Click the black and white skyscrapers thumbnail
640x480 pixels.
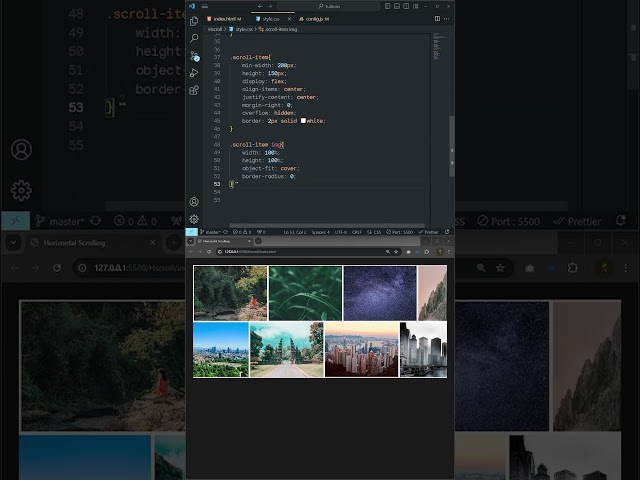click(423, 349)
